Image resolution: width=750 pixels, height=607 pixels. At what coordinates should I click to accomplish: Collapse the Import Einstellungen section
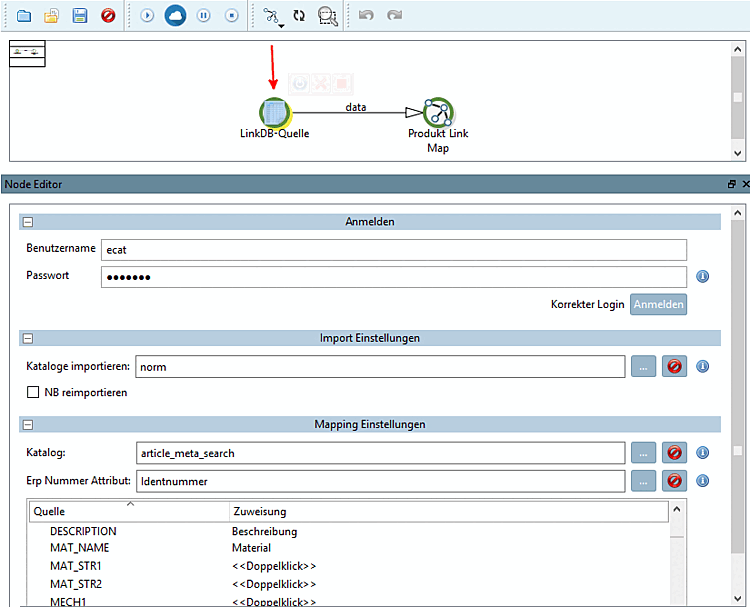[28, 338]
